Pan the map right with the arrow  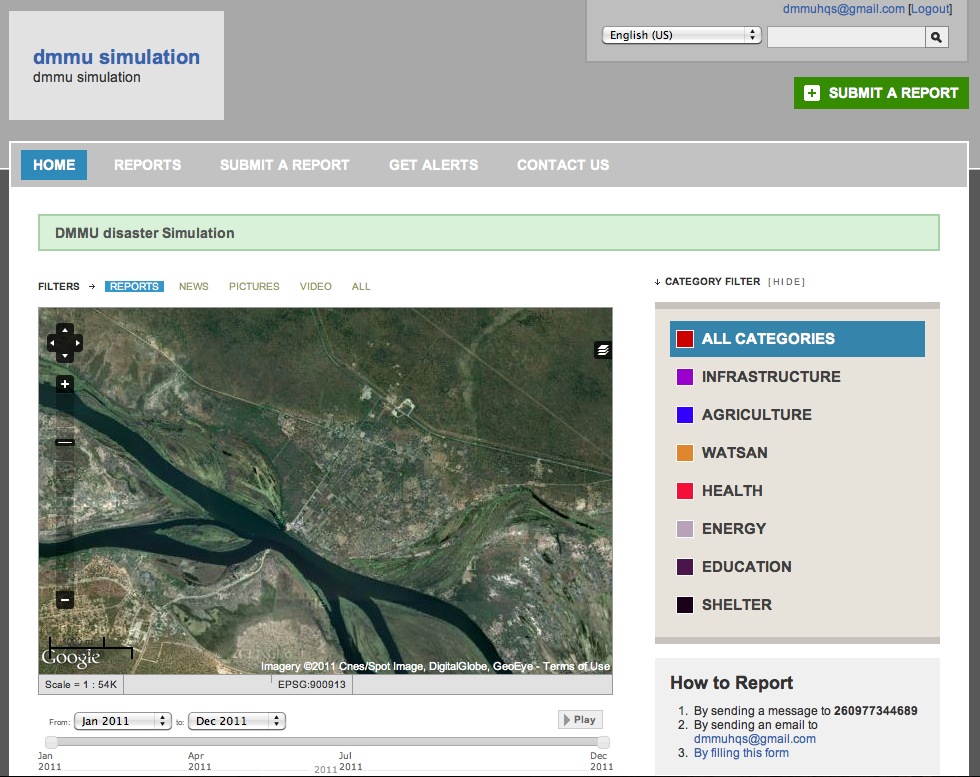(77, 343)
